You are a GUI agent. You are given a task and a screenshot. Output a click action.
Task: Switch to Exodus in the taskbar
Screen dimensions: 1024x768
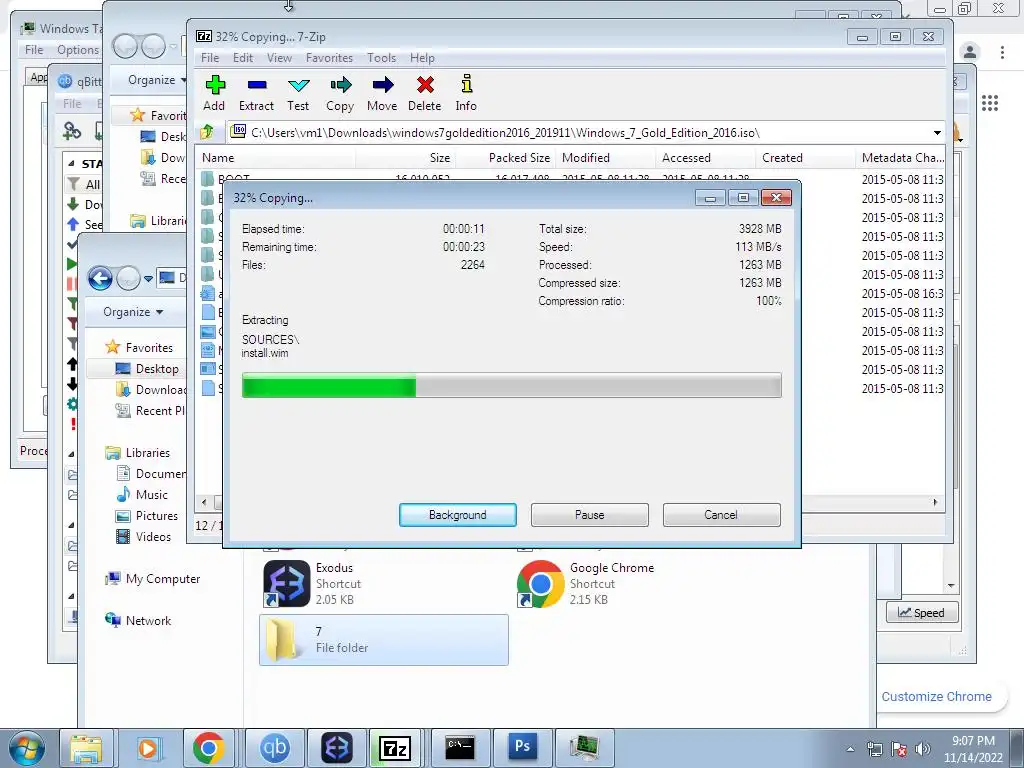[337, 748]
